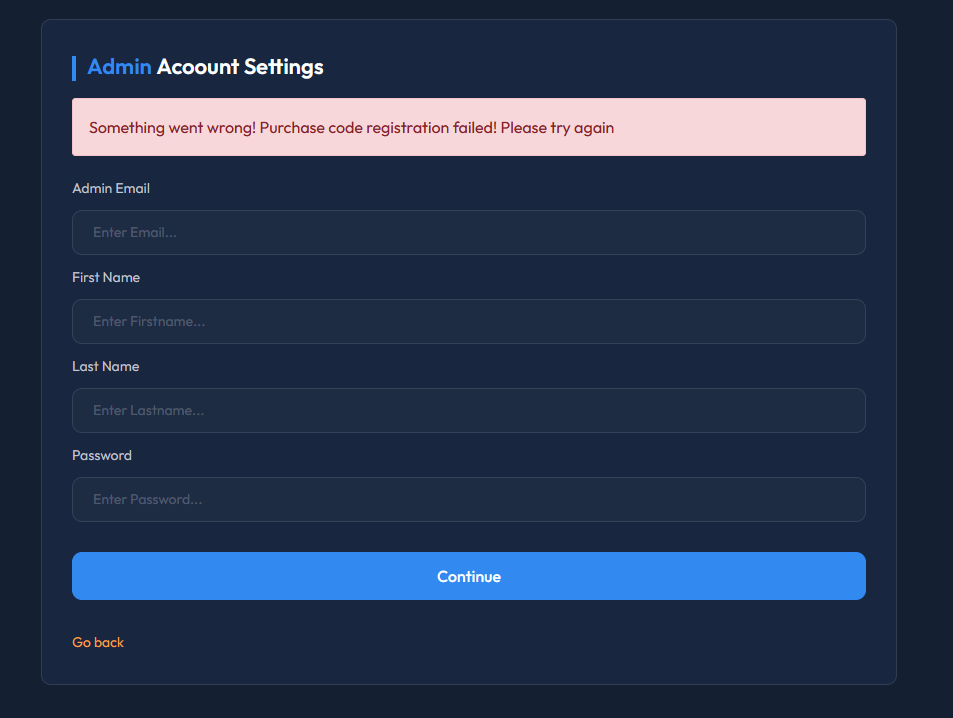Click the First Name label

pyautogui.click(x=106, y=277)
